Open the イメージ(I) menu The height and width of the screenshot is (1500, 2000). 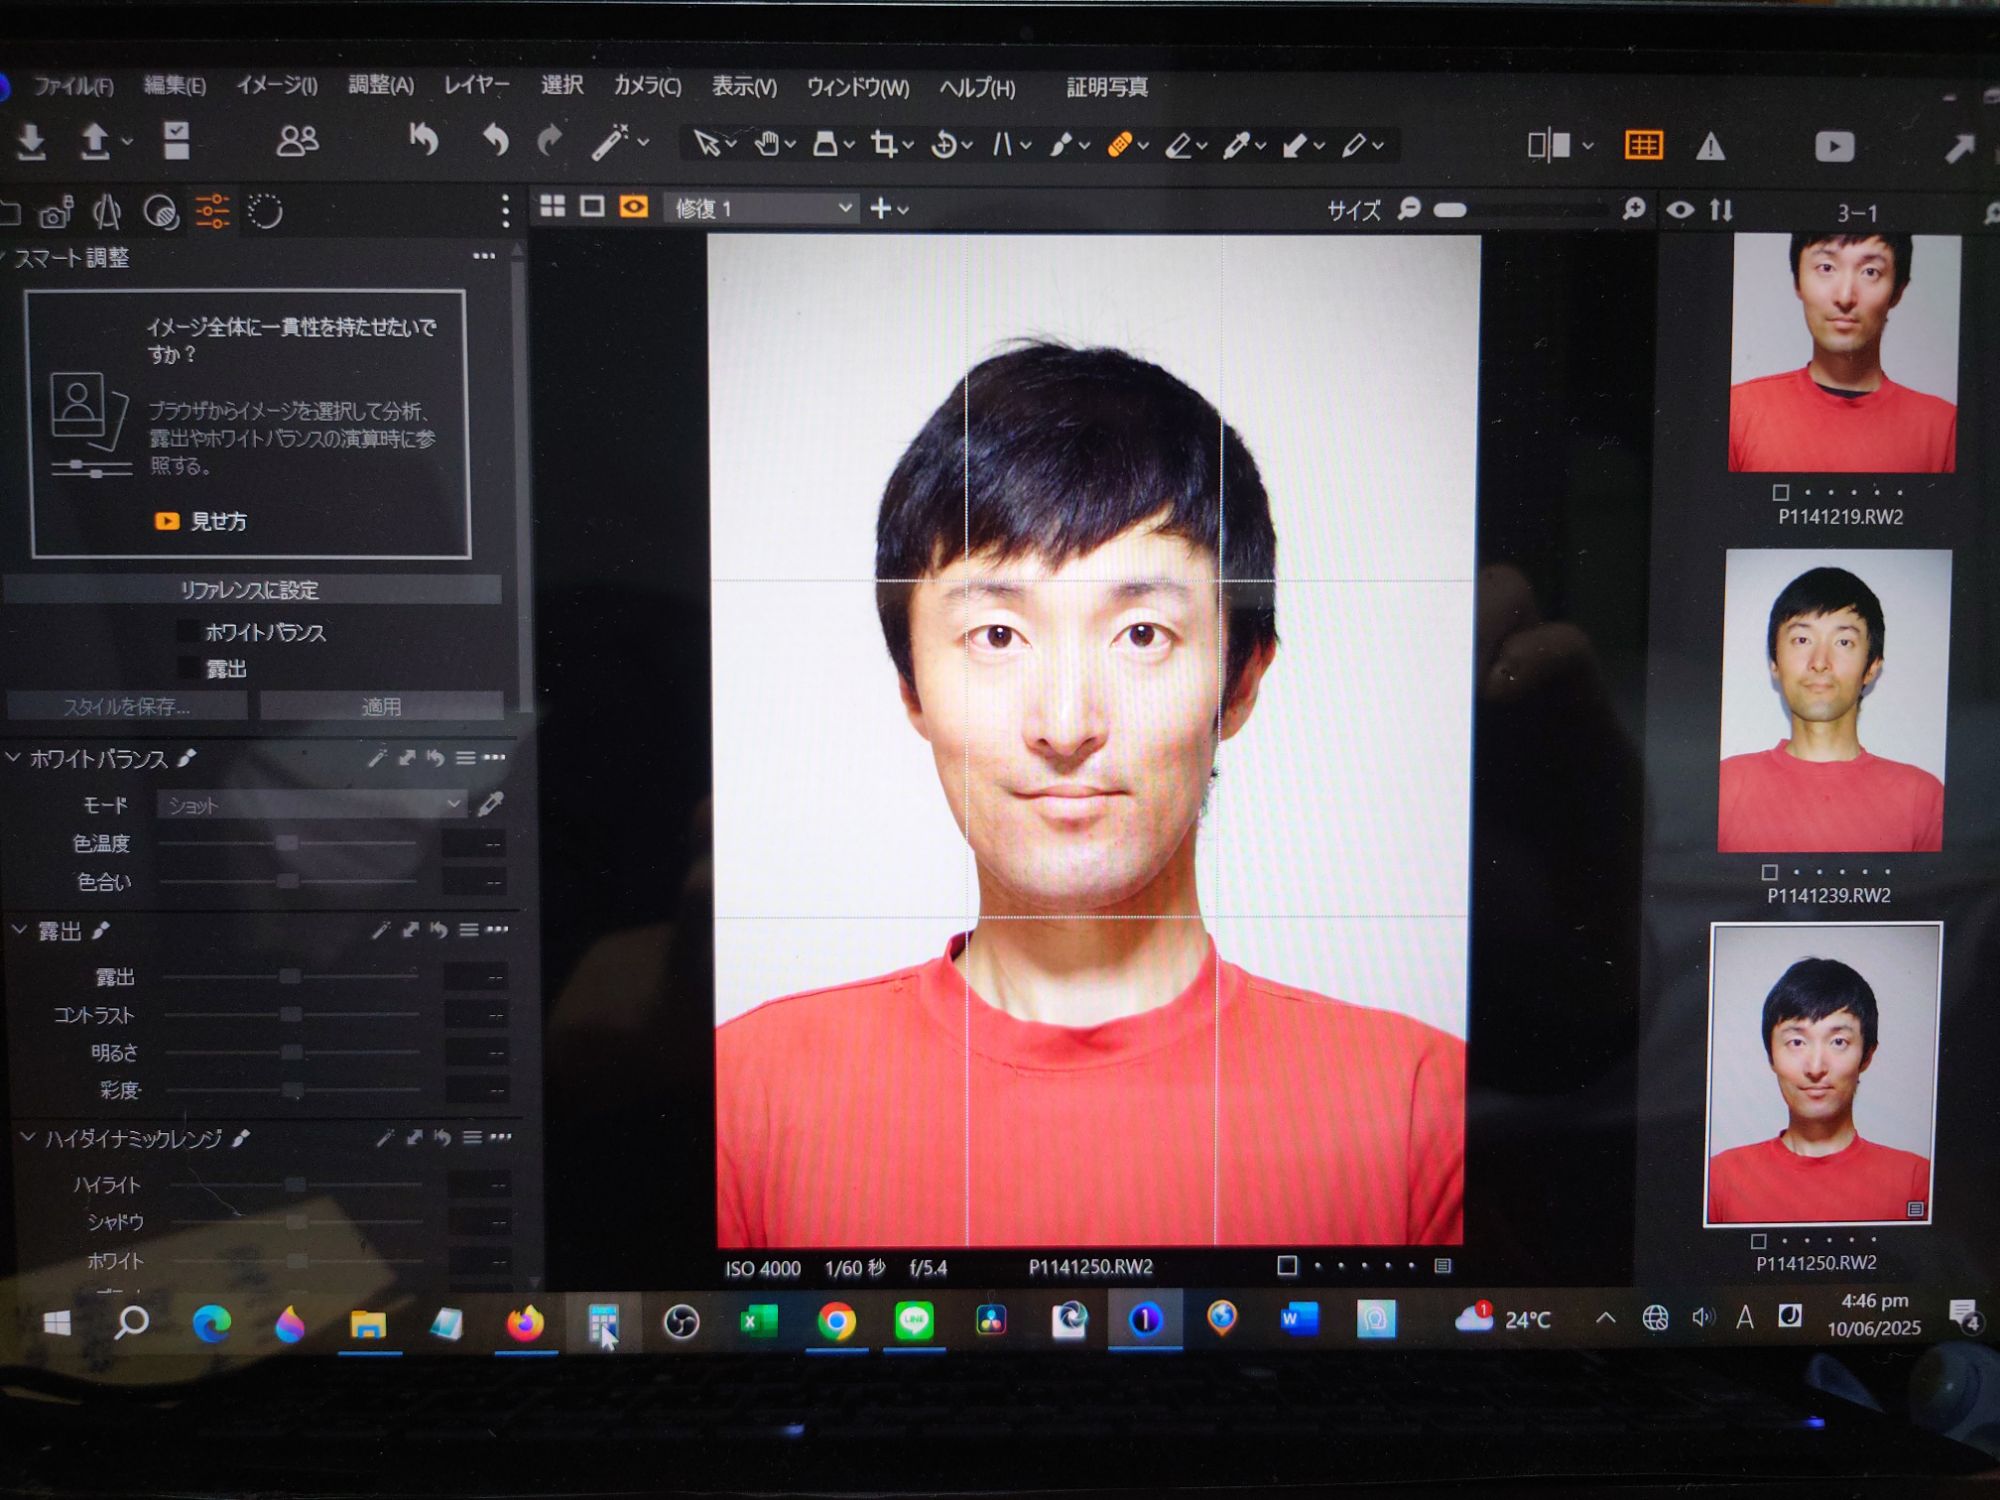tap(277, 85)
